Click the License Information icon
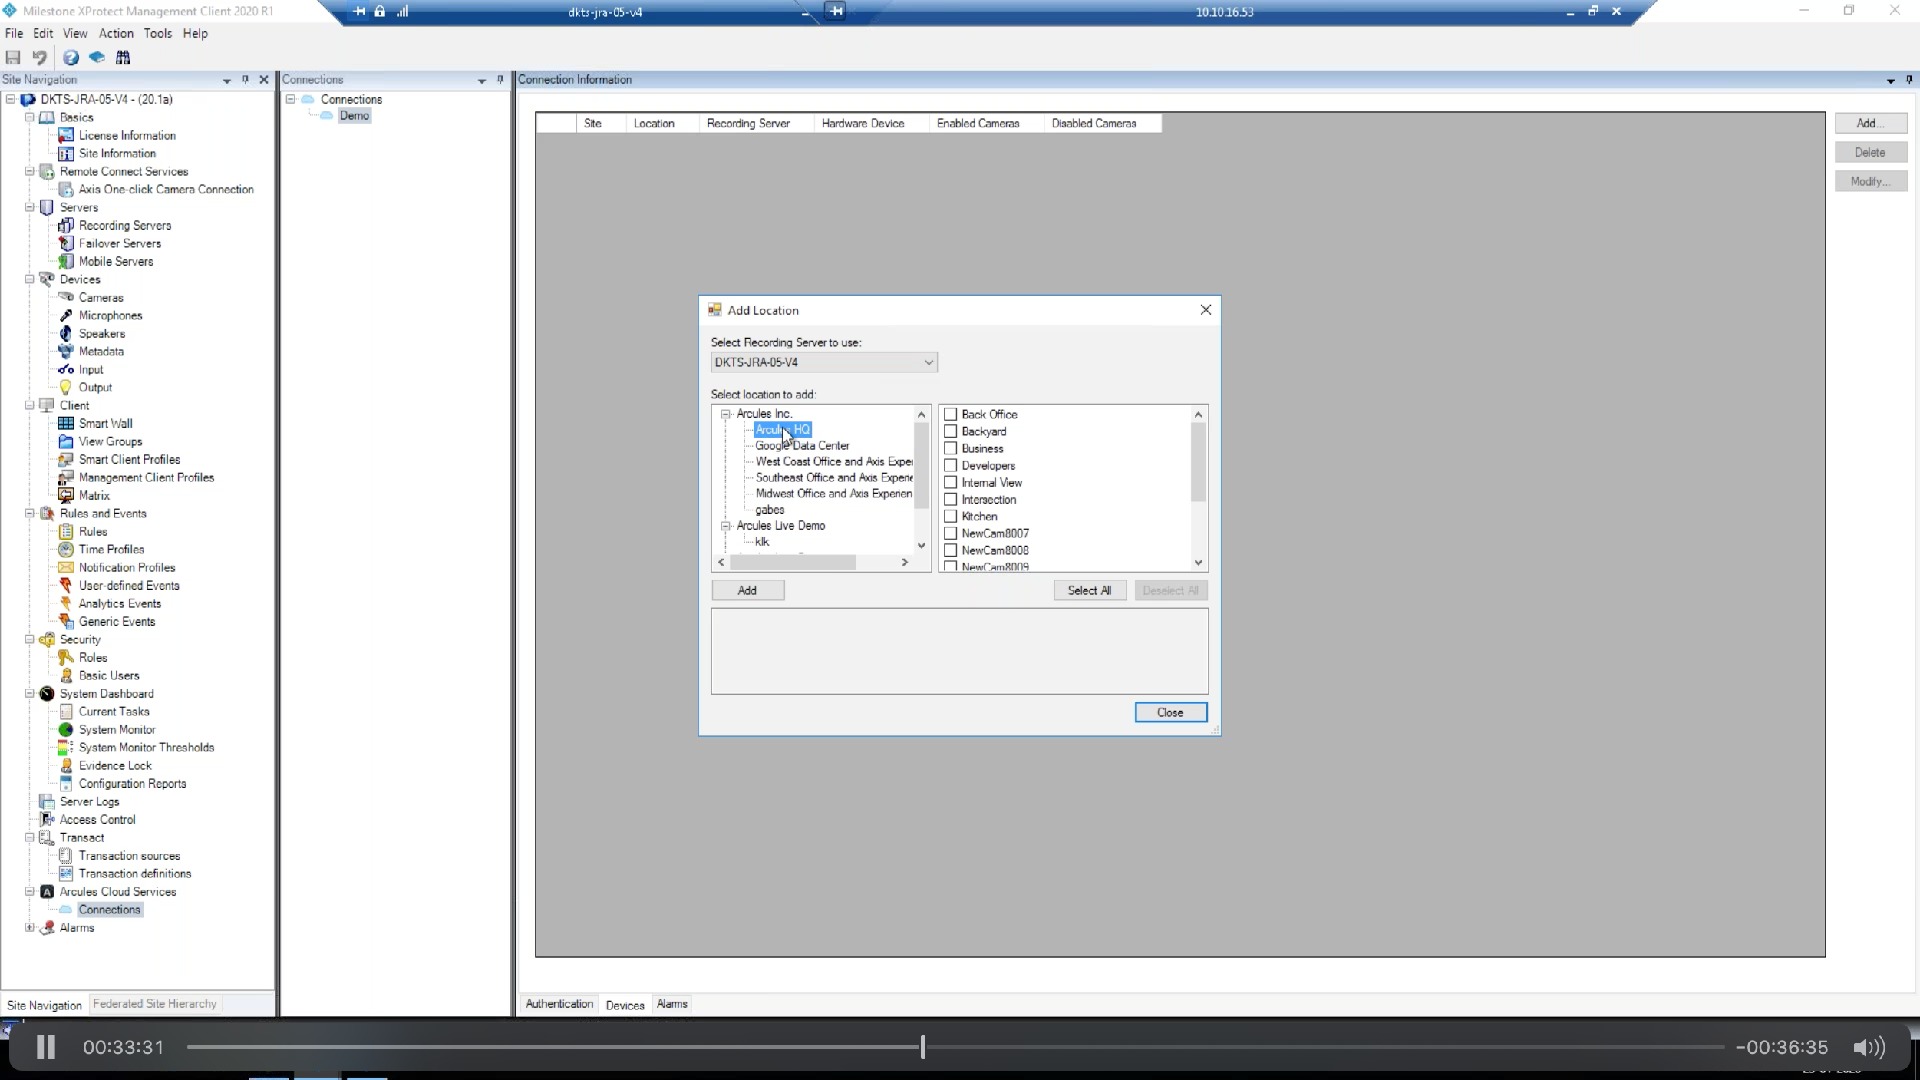This screenshot has height=1080, width=1920. pyautogui.click(x=66, y=135)
